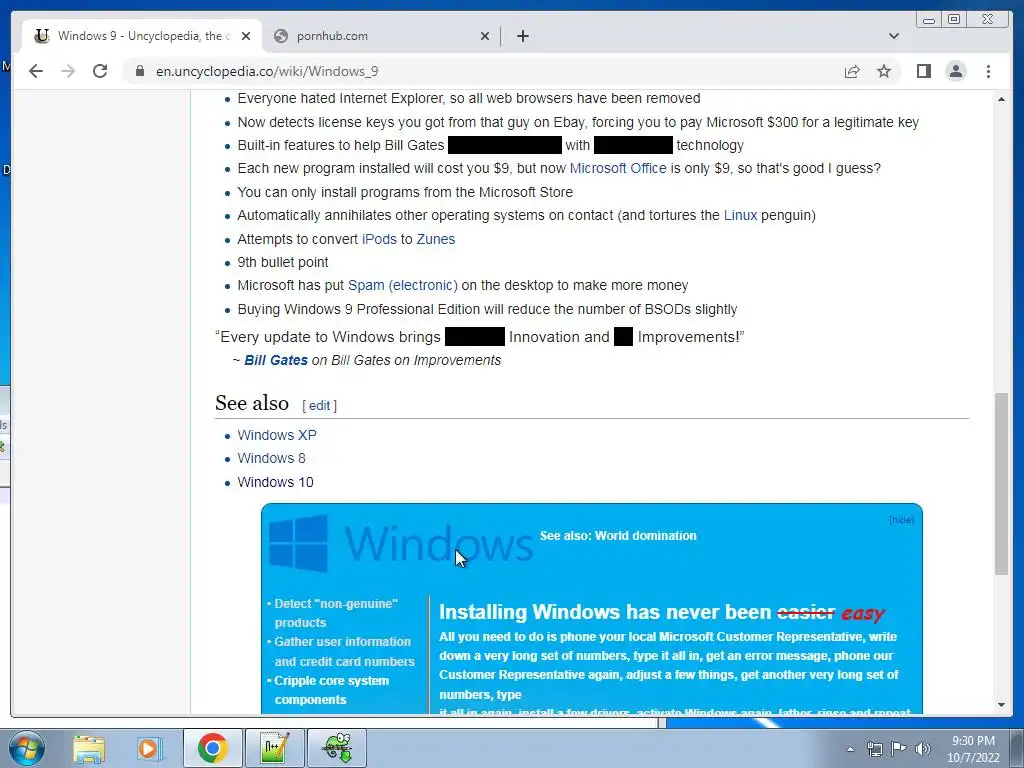Click the '9th bullet point' text

tap(283, 263)
